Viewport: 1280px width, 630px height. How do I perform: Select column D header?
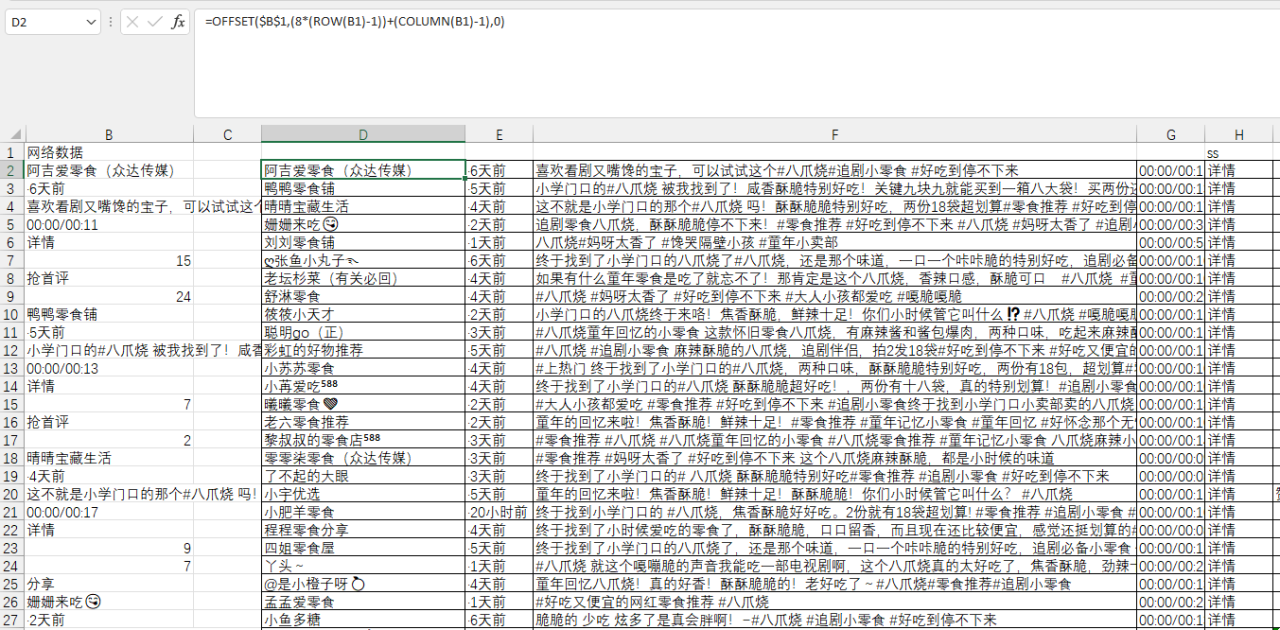(363, 135)
